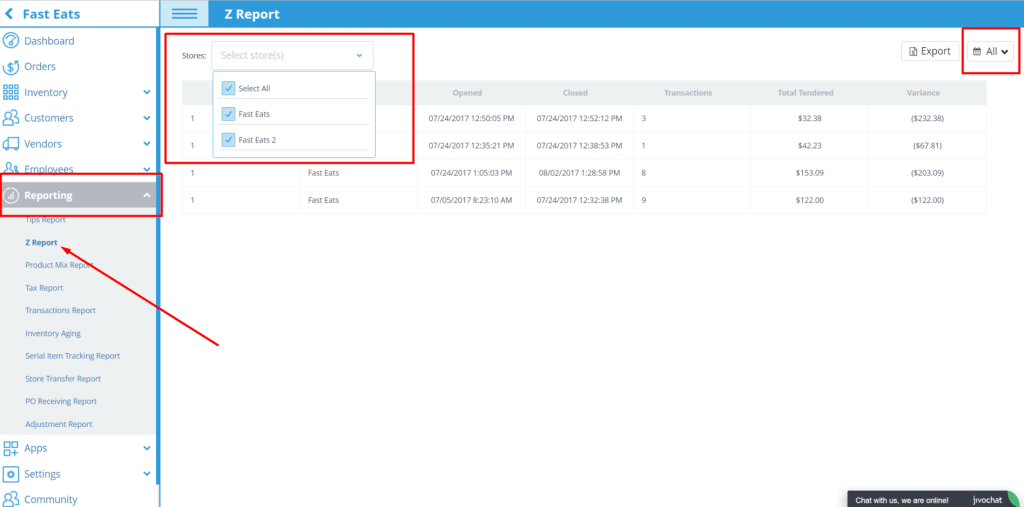Click opened time 07/24/2017 12:50:05 PM

(x=472, y=118)
